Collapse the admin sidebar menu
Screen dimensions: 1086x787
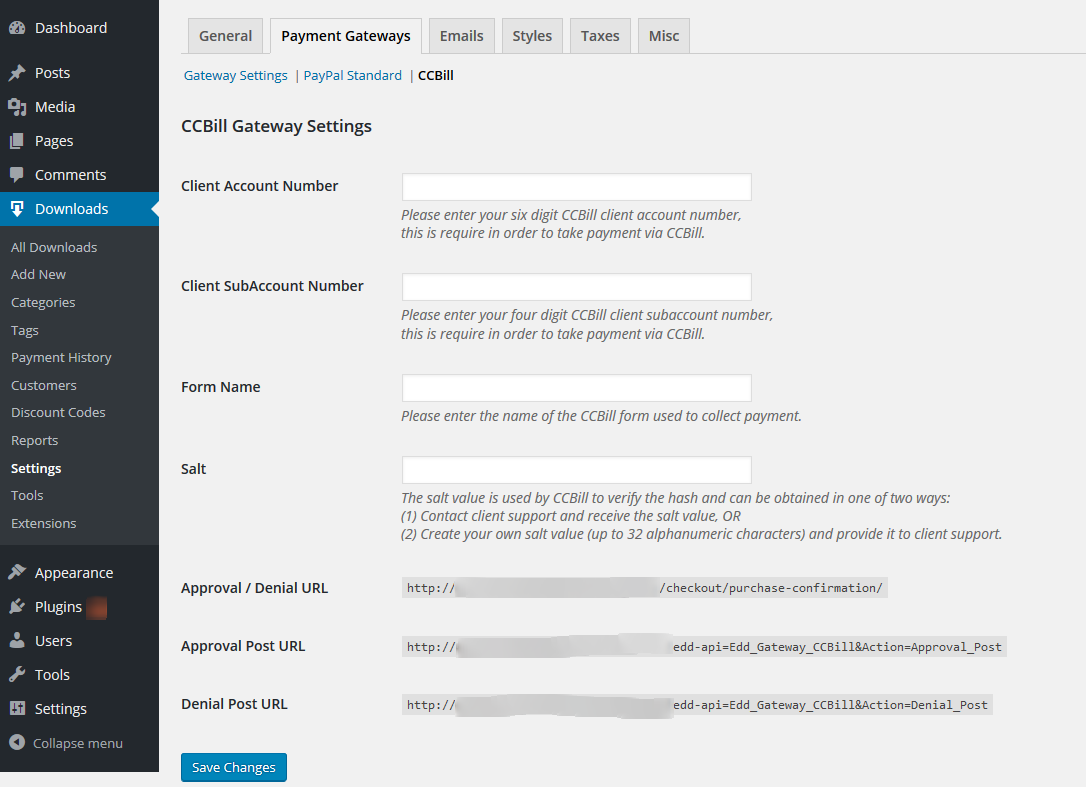tap(66, 743)
